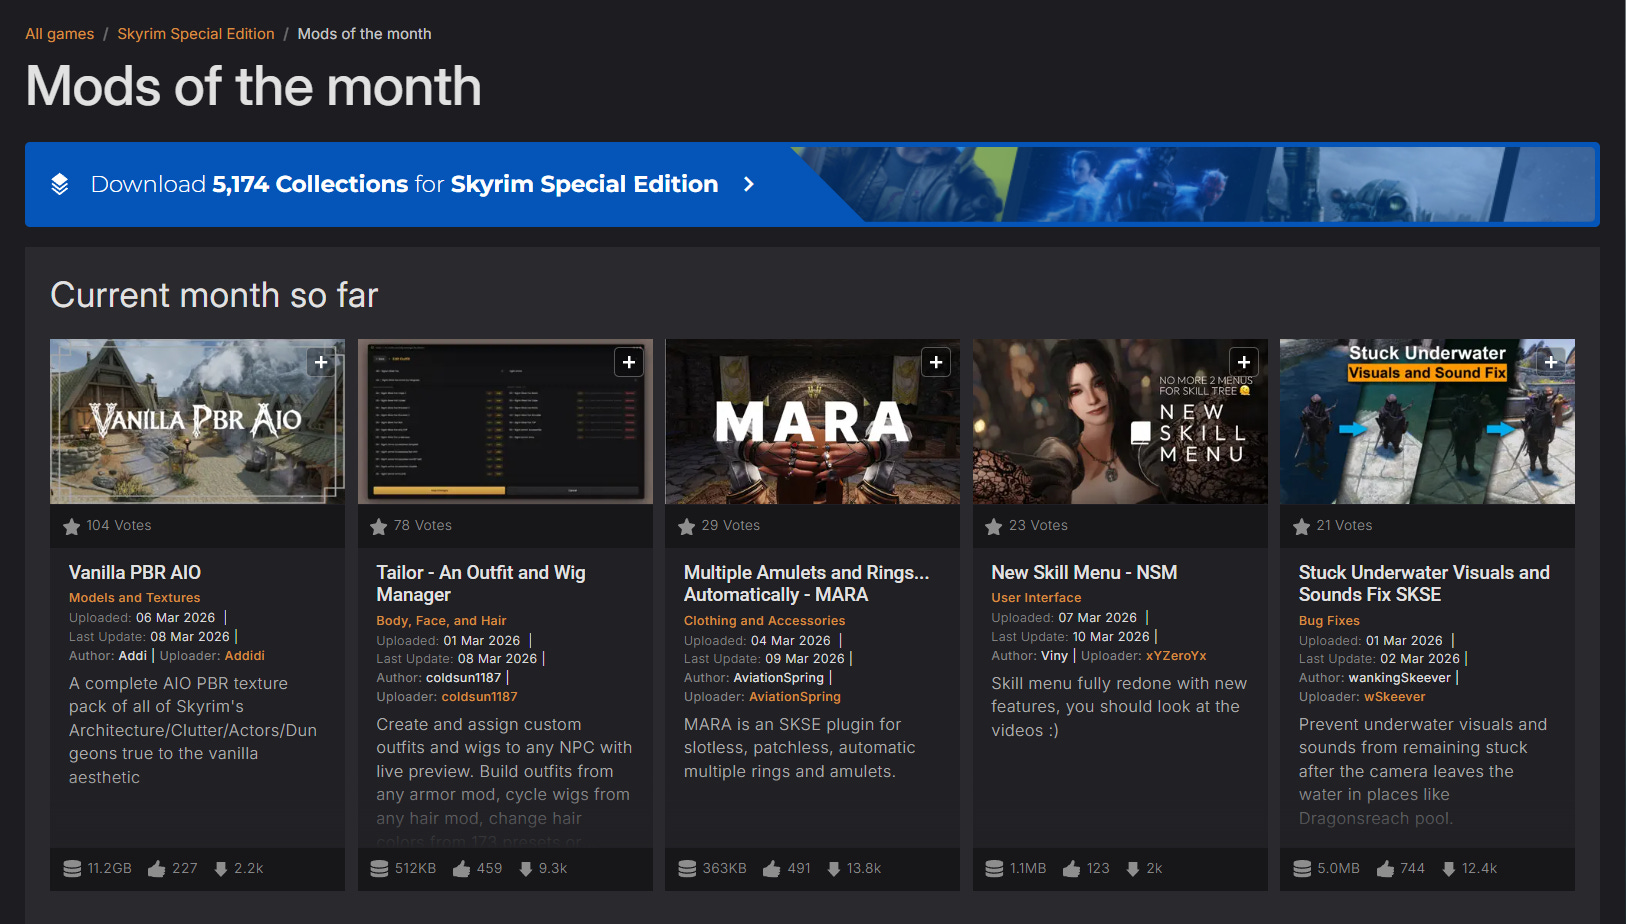Open Vanilla PBR AIO thumbnail image
The image size is (1626, 924).
click(x=197, y=421)
